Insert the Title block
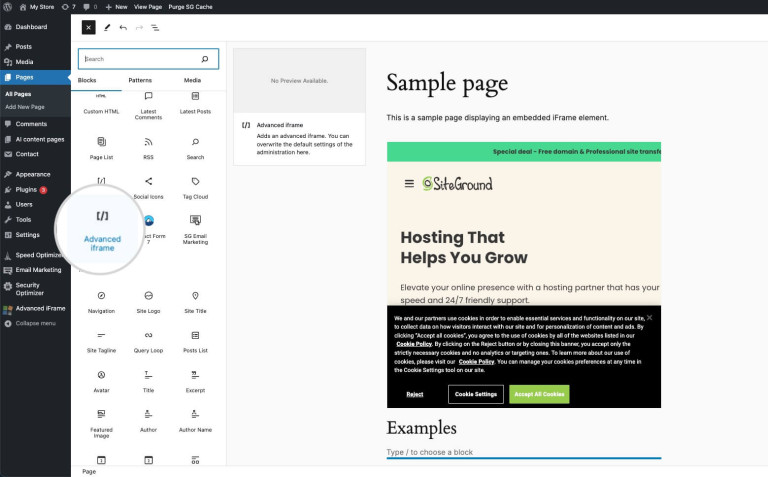 click(x=148, y=382)
